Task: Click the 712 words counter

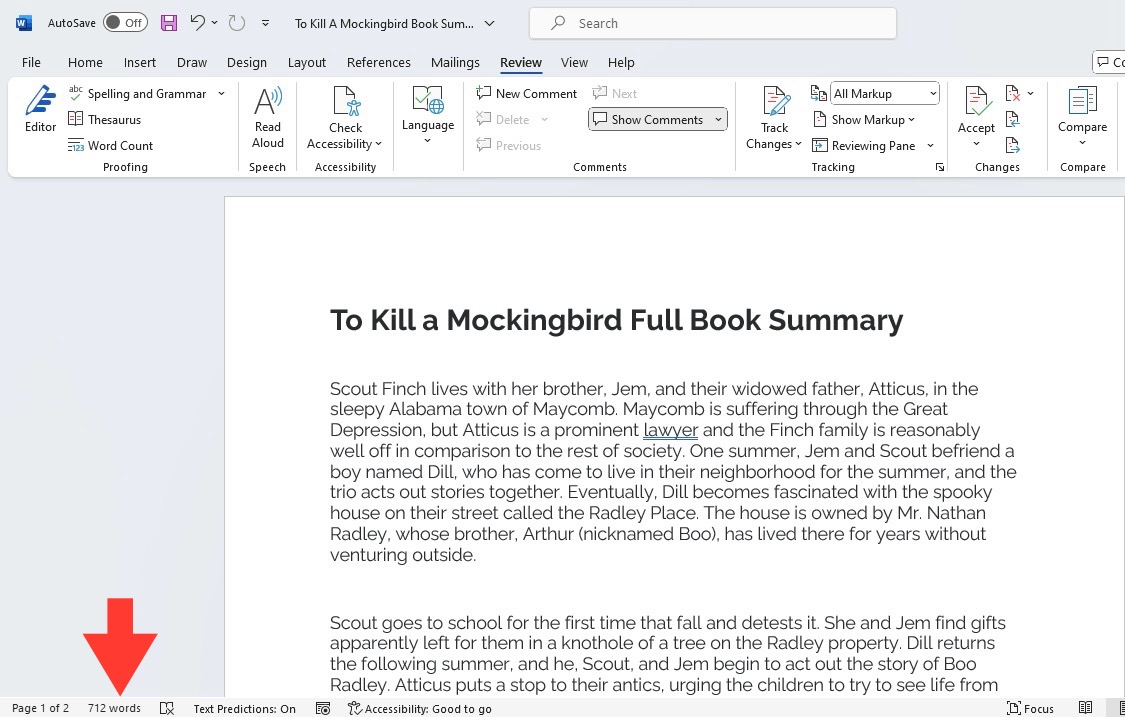Action: [x=115, y=708]
